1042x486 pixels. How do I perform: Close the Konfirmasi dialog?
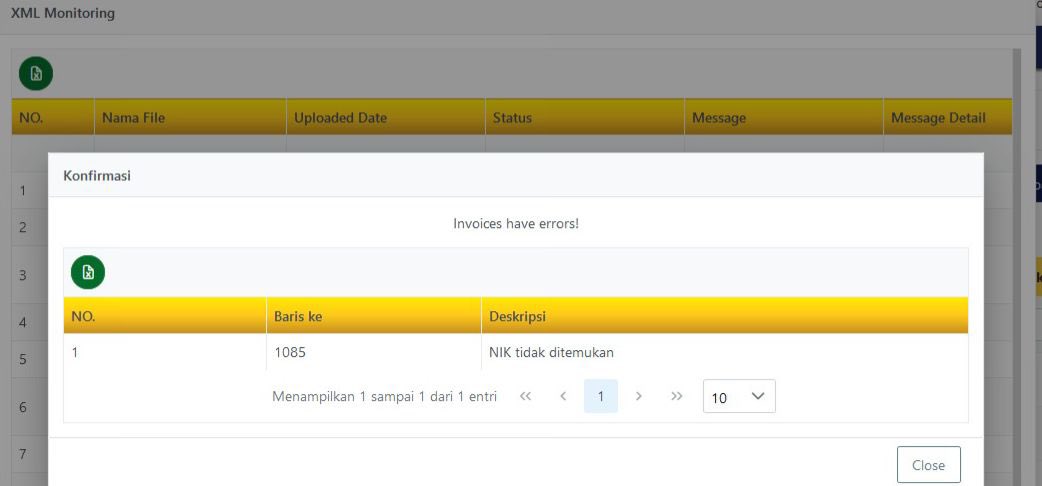point(928,465)
